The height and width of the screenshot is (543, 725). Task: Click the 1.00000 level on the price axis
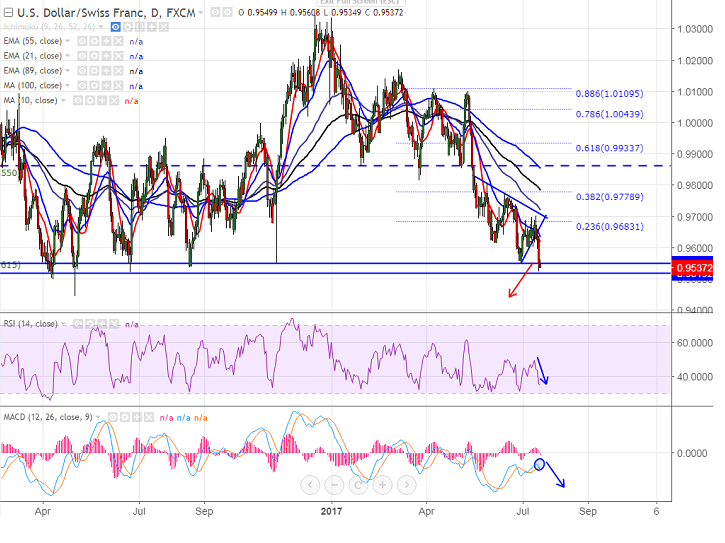695,123
